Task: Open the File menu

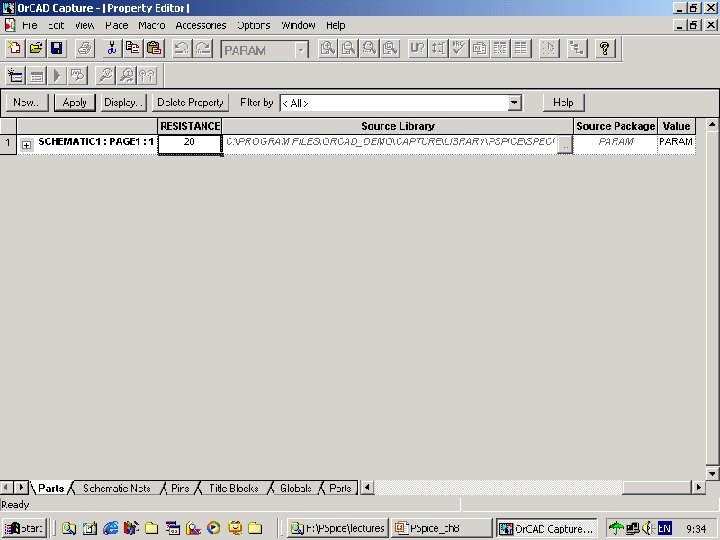Action: click(x=29, y=25)
